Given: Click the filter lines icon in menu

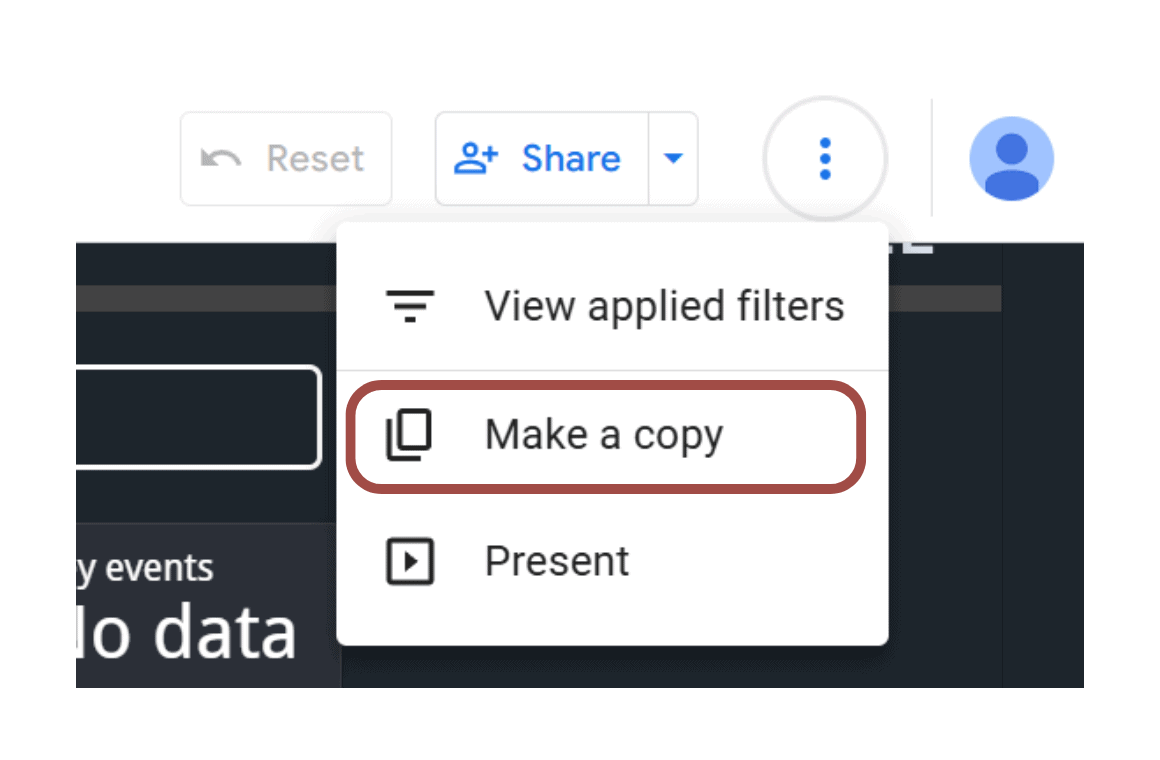Looking at the screenshot, I should click(x=410, y=306).
